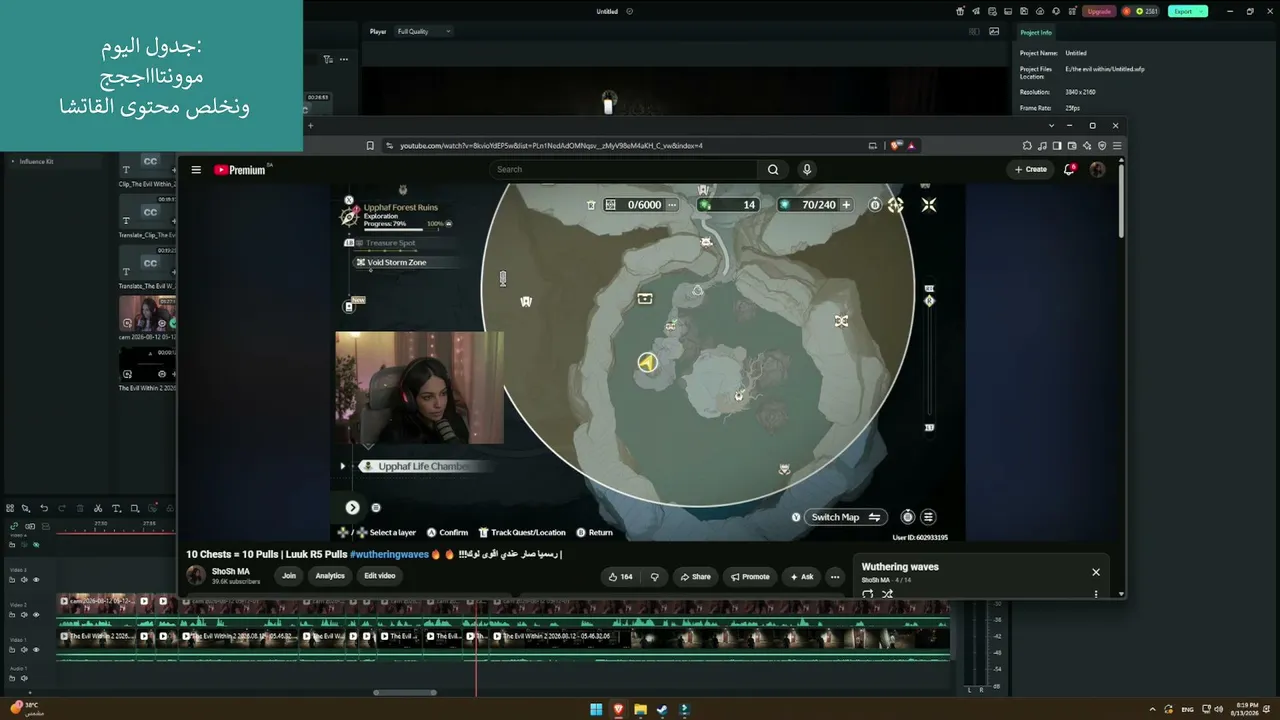This screenshot has height=720, width=1280.
Task: Open the Full Quality player dropdown
Action: pyautogui.click(x=424, y=32)
